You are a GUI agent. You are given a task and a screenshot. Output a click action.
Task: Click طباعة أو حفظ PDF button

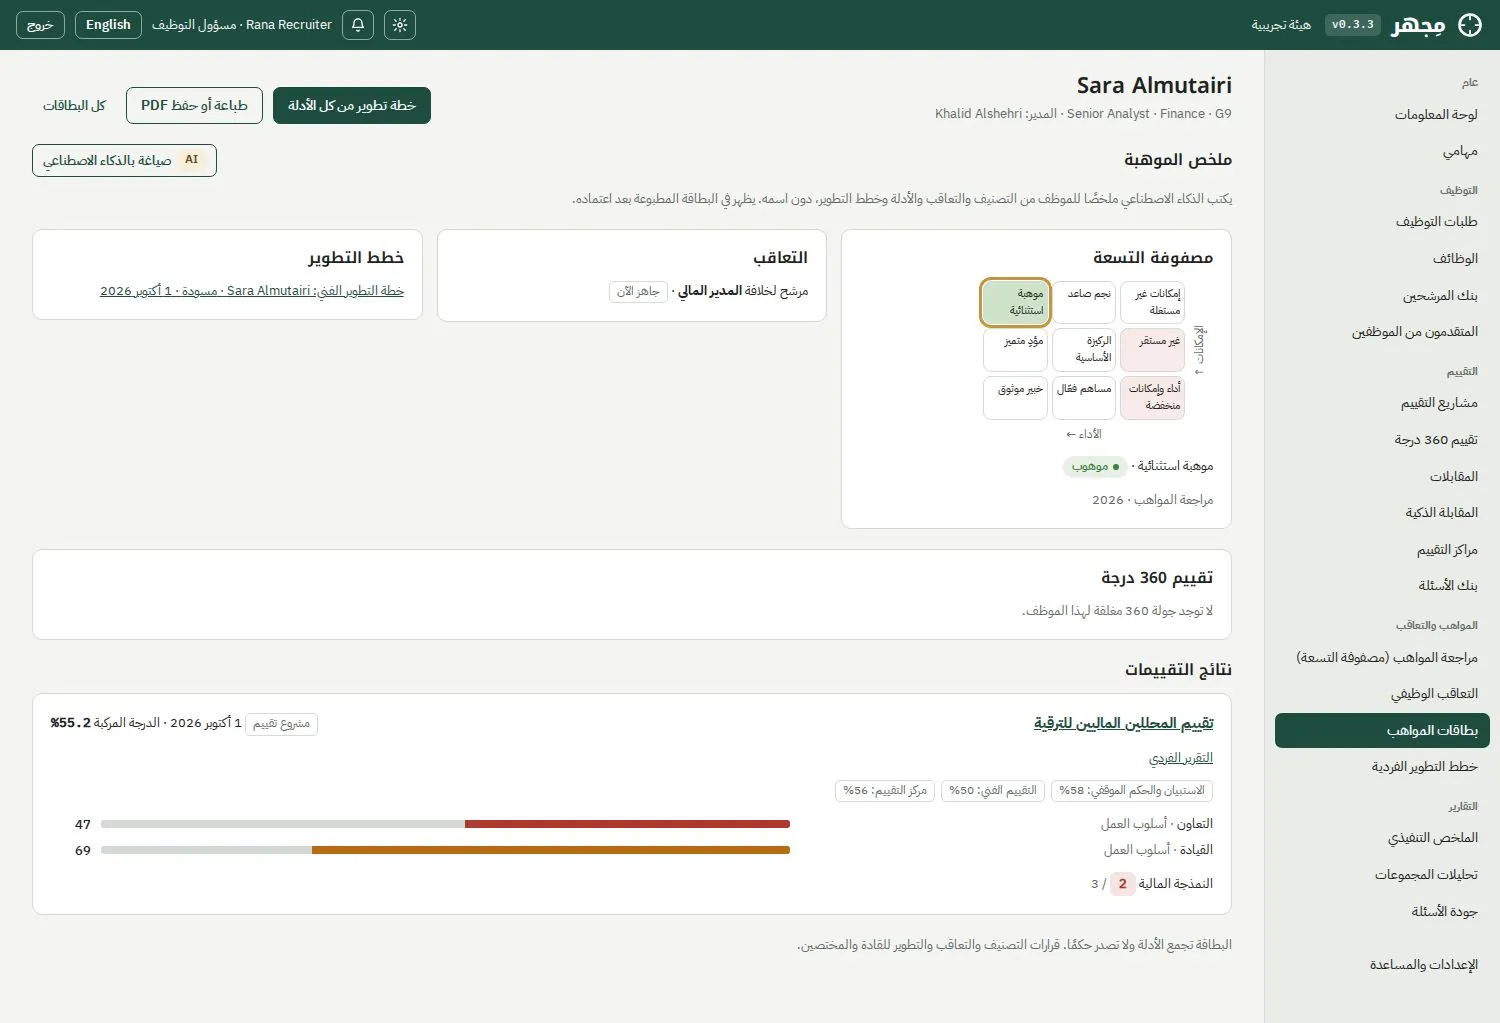pos(194,105)
